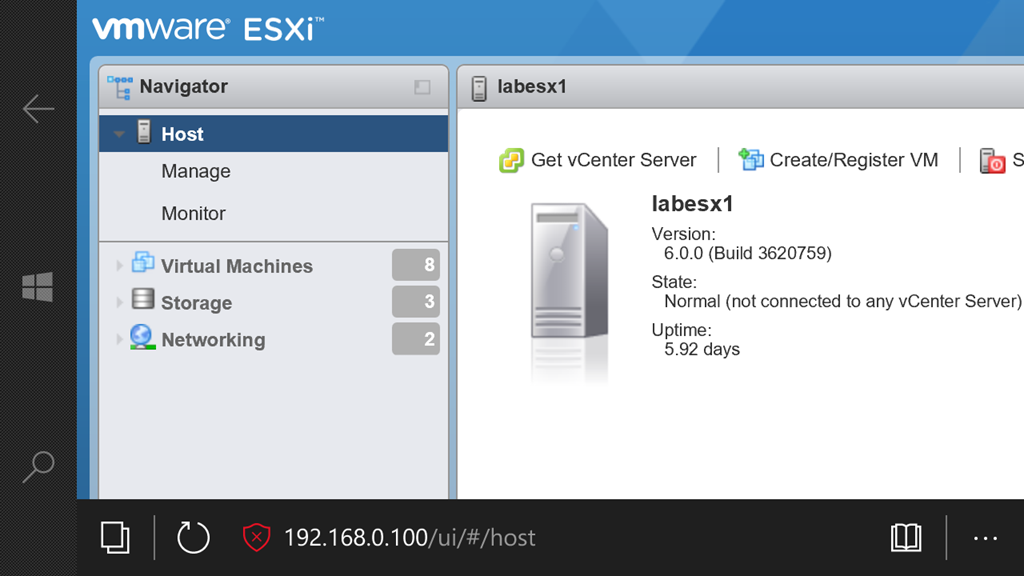Click the Navigator panel title
1024x576 pixels.
tap(184, 86)
